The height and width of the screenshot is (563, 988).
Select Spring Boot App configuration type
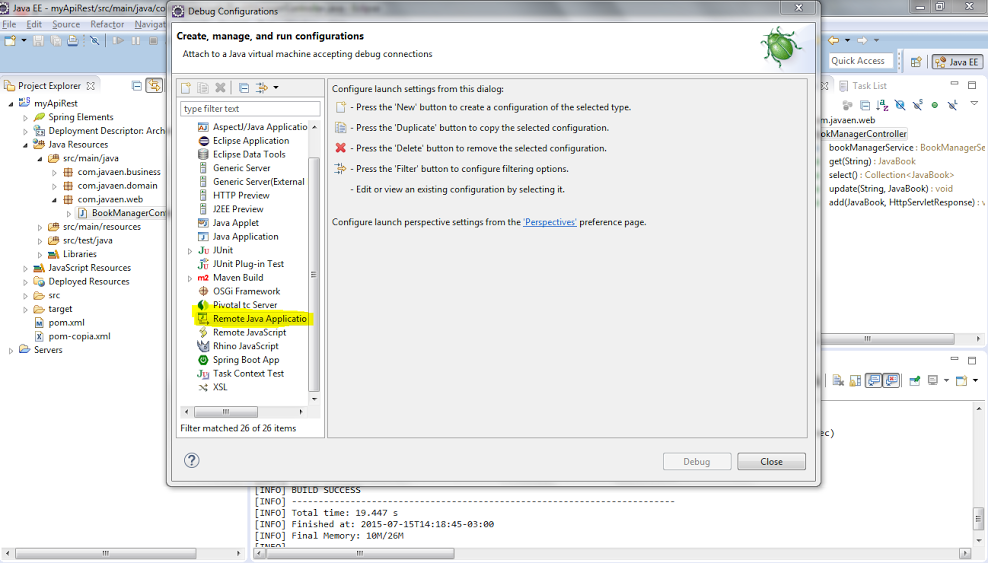coord(238,360)
